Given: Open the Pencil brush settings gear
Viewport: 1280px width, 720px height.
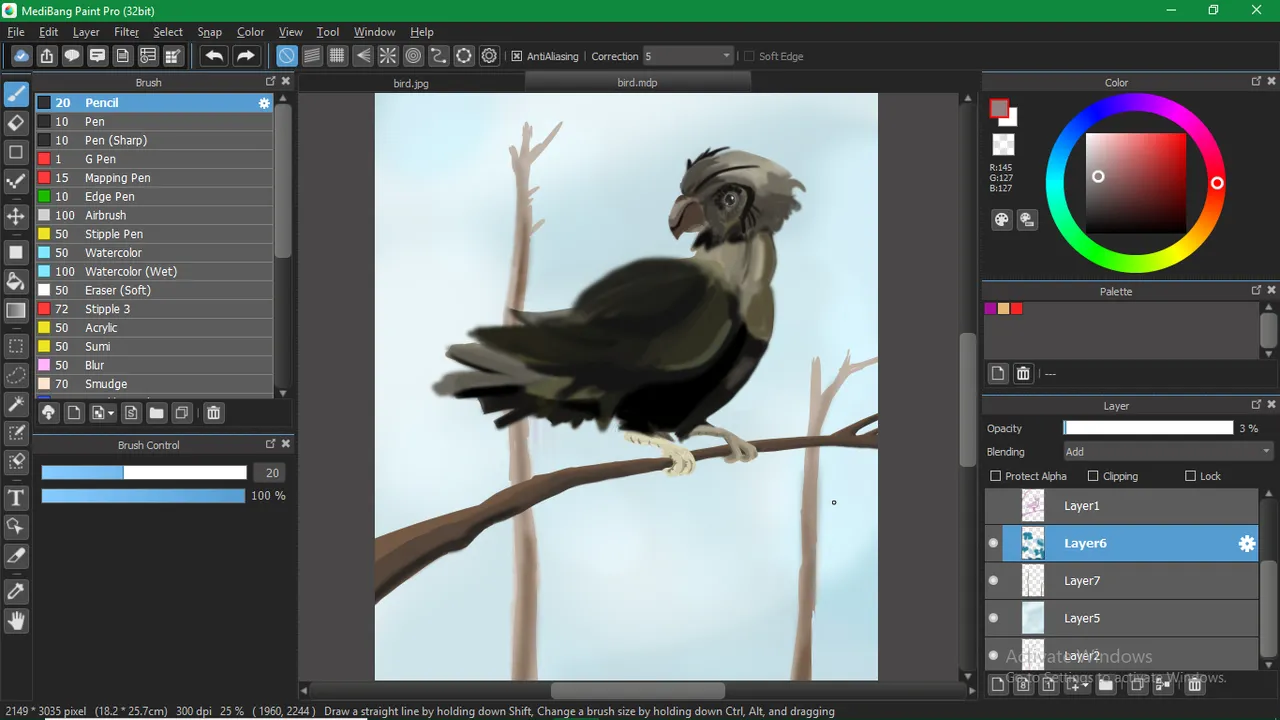Looking at the screenshot, I should click(264, 103).
